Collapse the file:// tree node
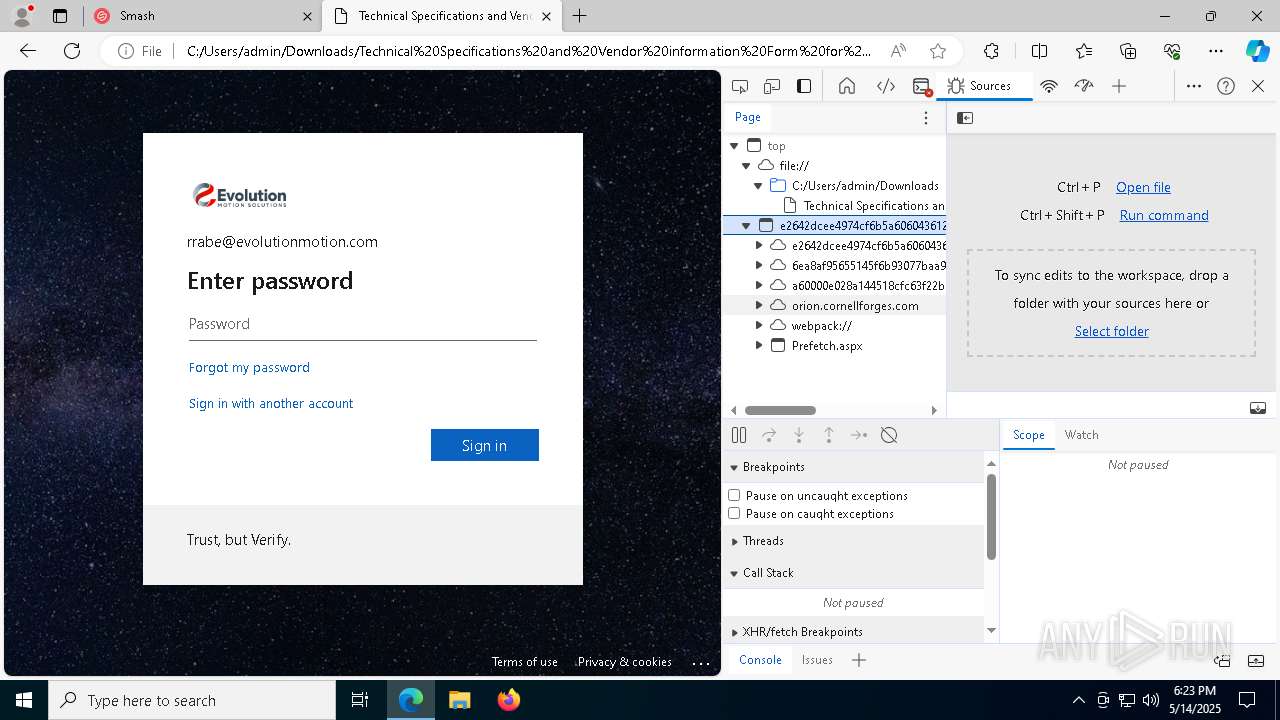1280x720 pixels. point(746,166)
